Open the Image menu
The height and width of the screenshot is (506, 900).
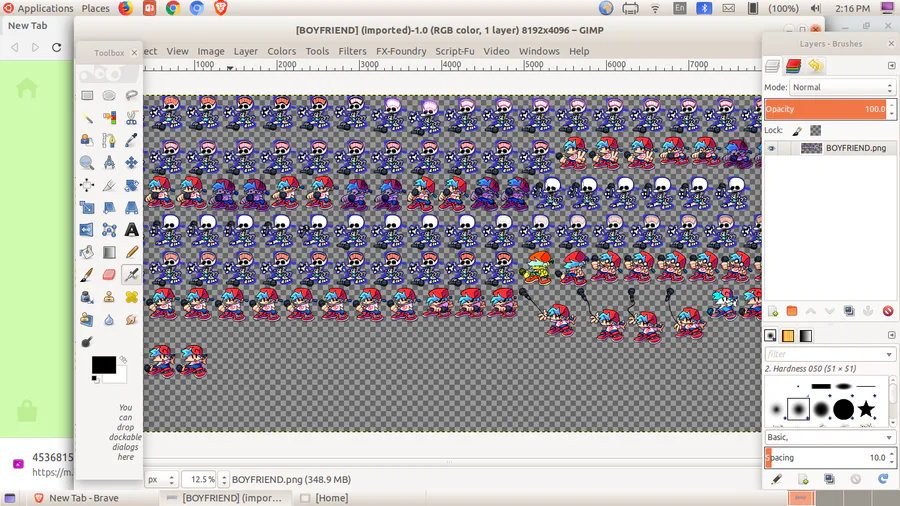pyautogui.click(x=211, y=51)
